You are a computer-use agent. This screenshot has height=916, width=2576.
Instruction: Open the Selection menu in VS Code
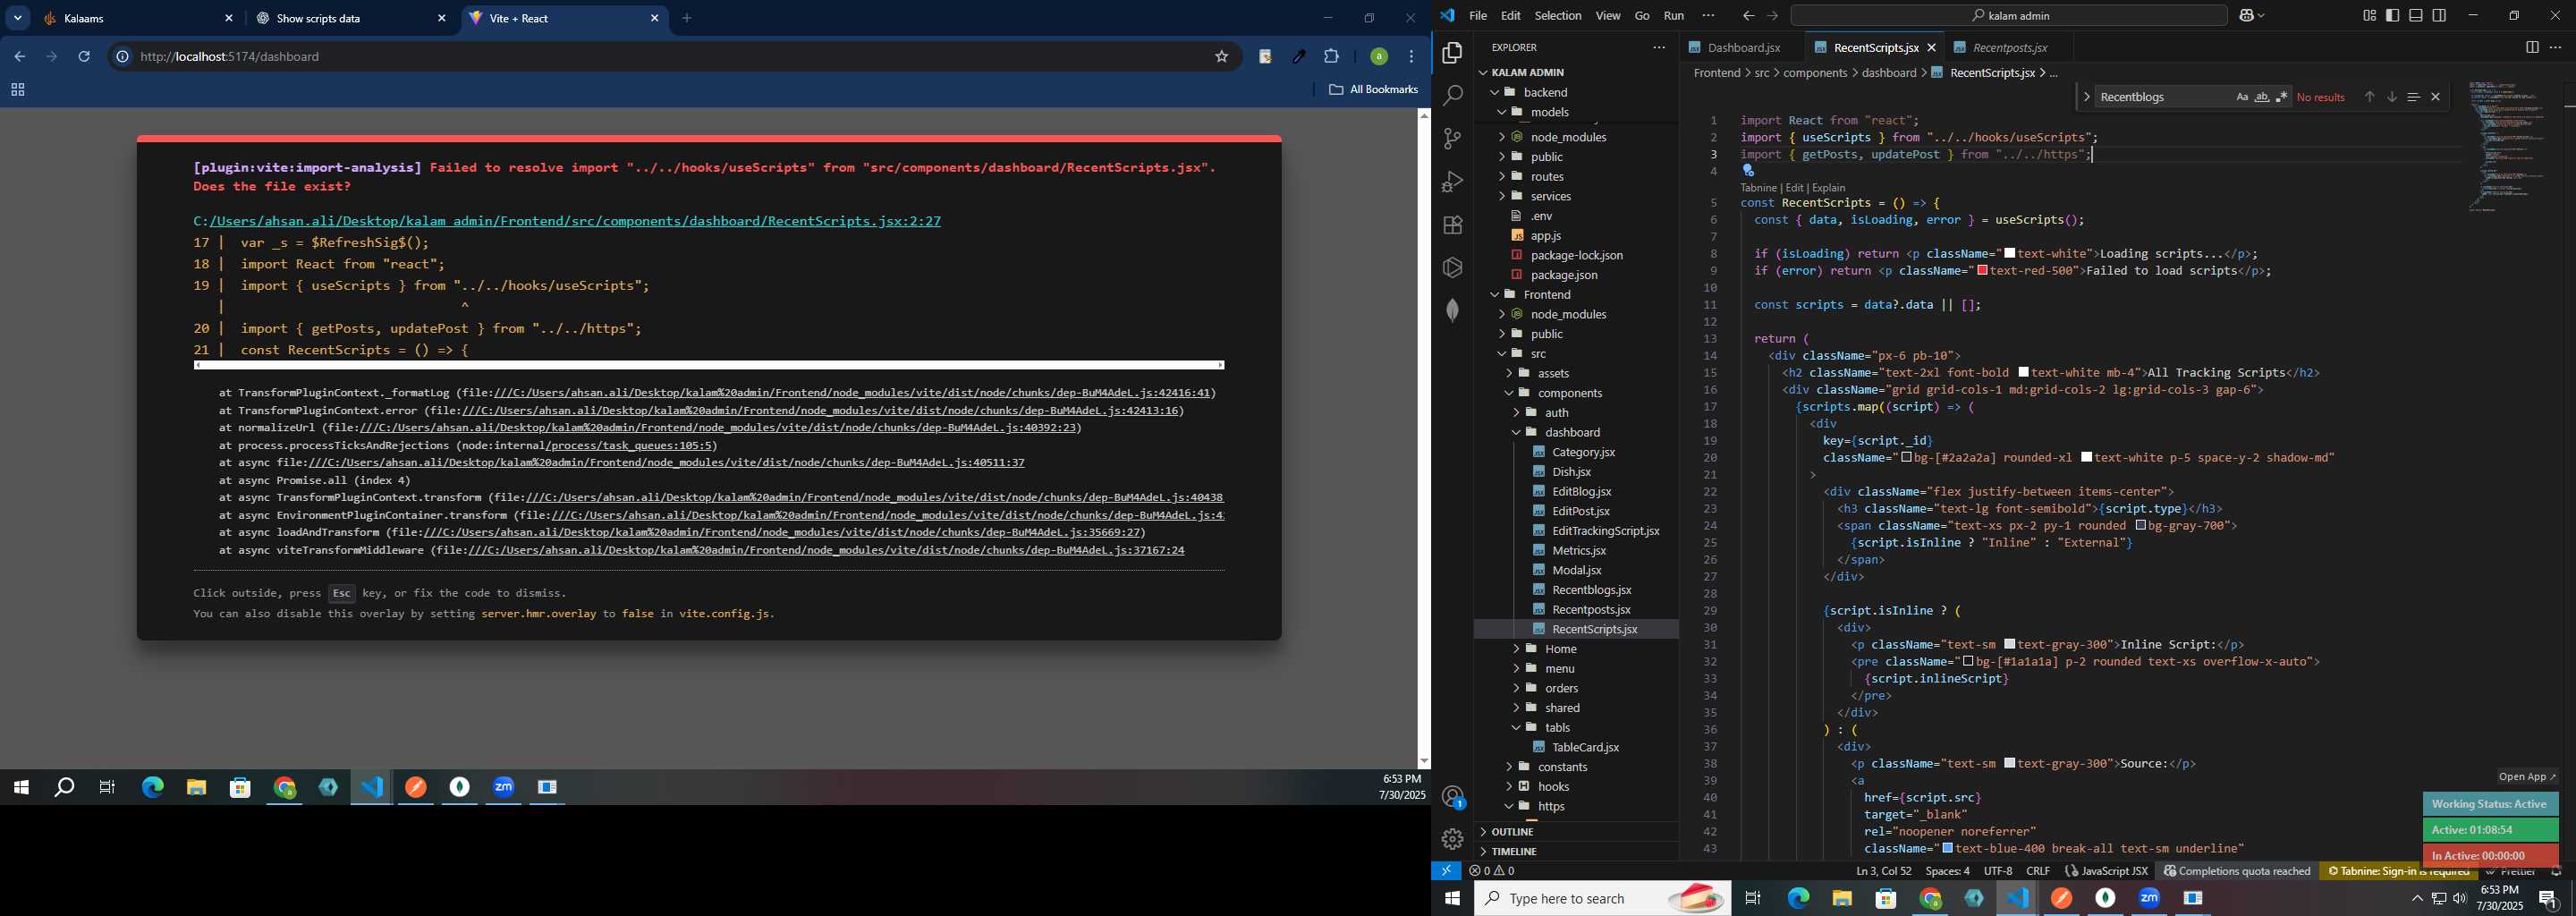tap(1558, 16)
